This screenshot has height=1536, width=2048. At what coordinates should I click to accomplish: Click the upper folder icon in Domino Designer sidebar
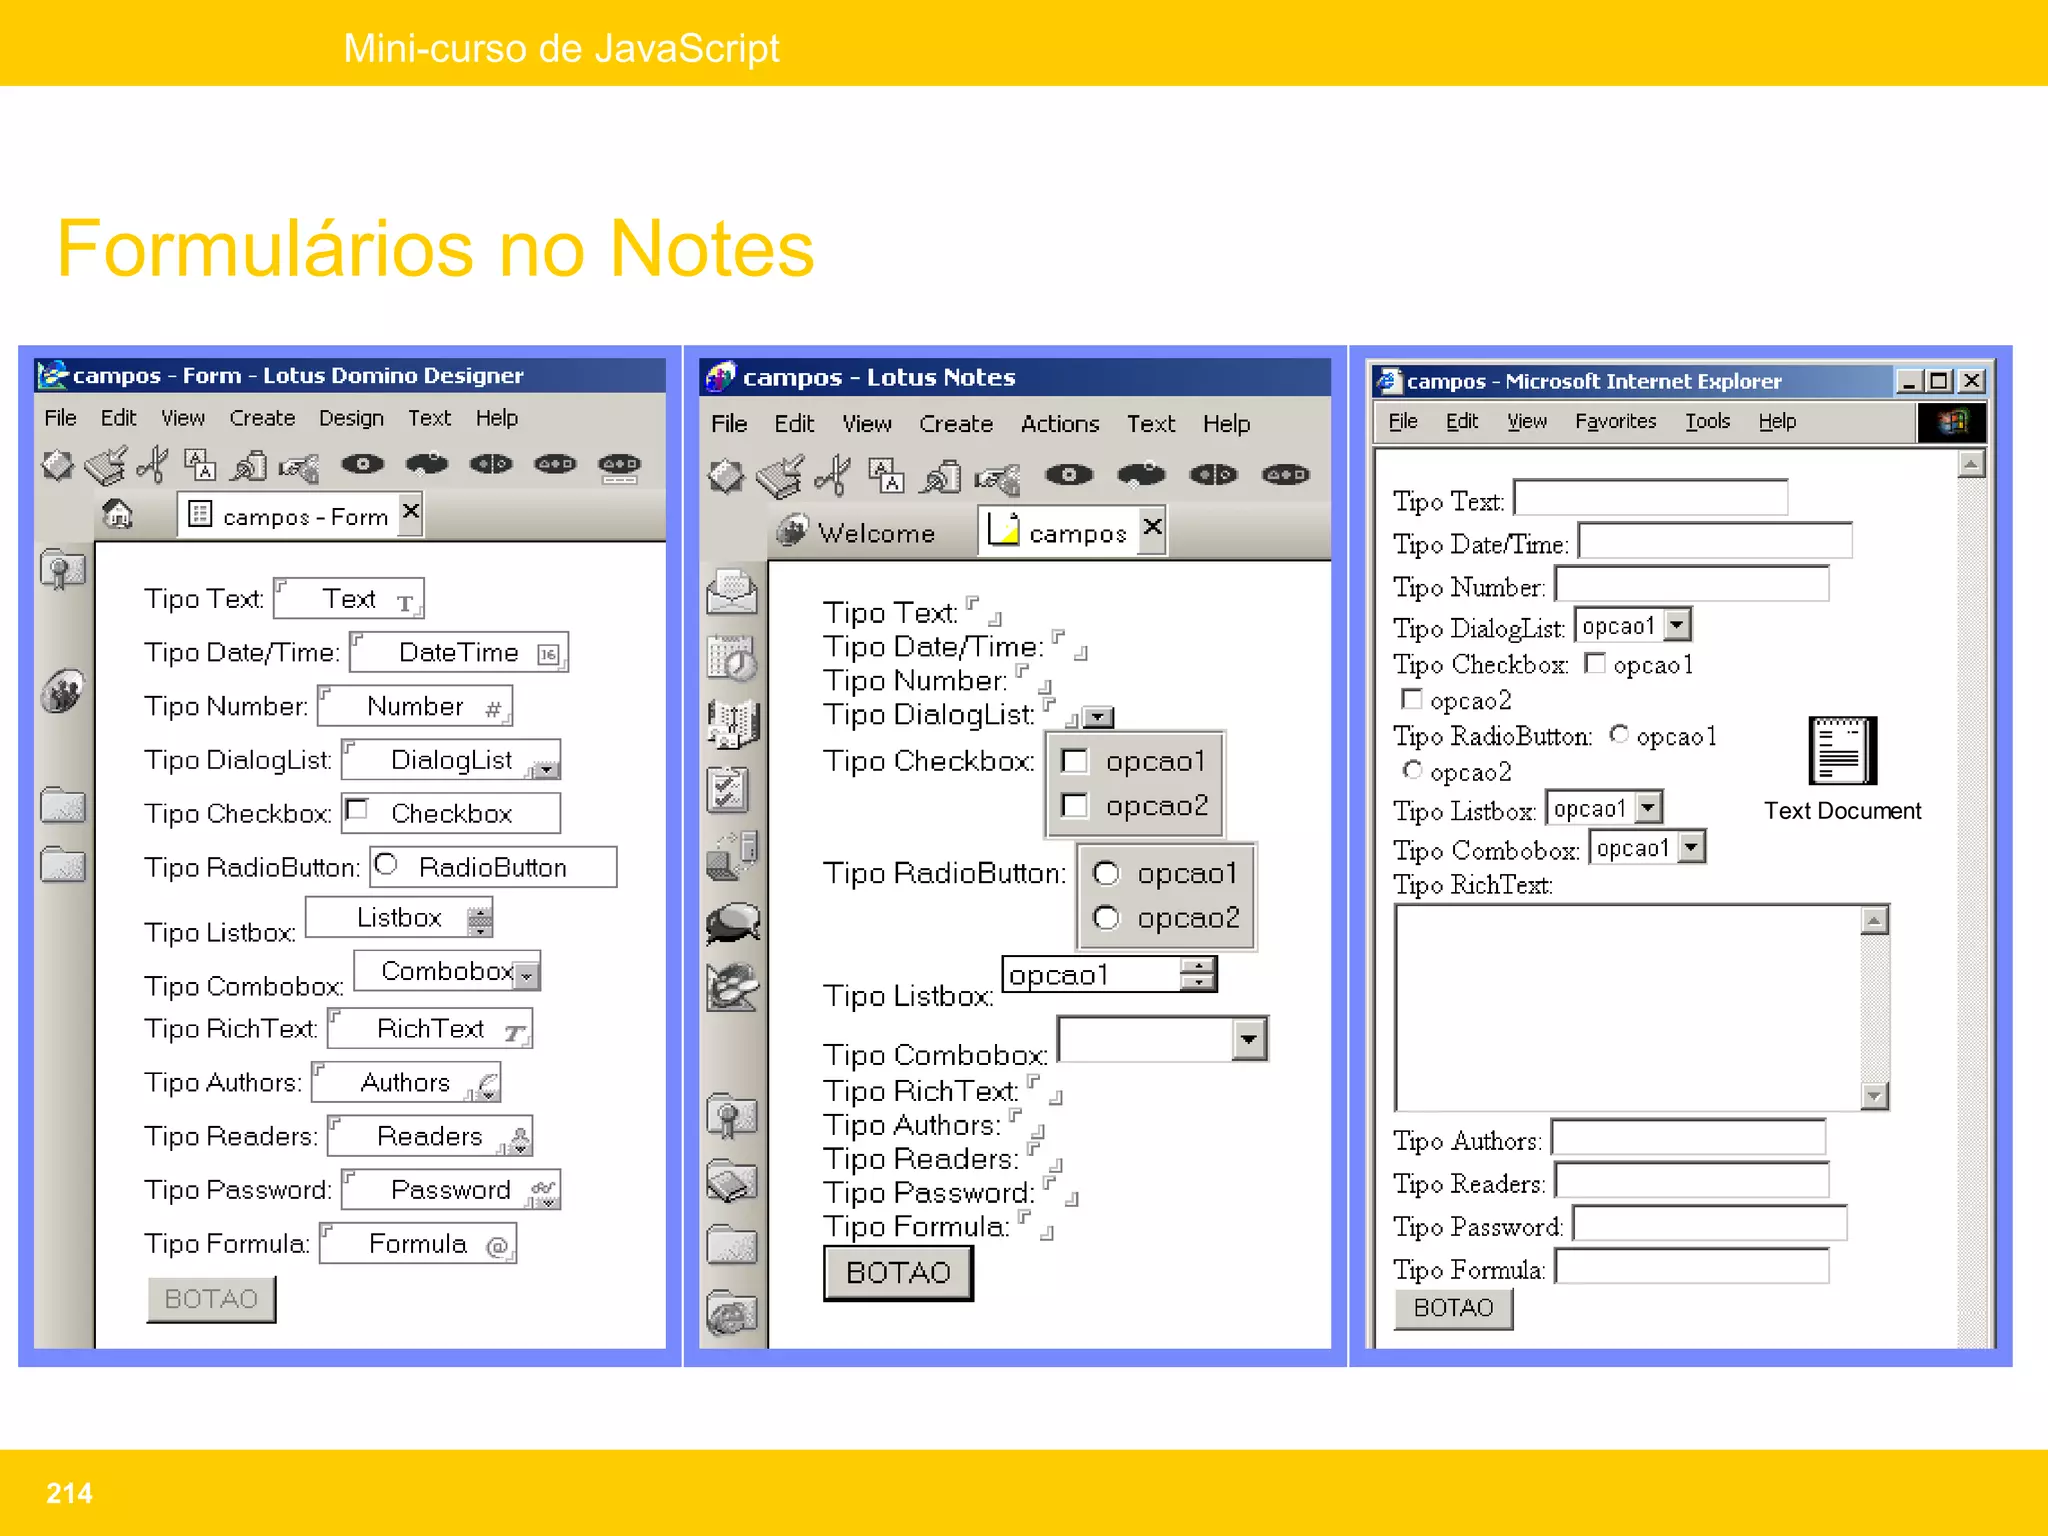click(x=62, y=804)
